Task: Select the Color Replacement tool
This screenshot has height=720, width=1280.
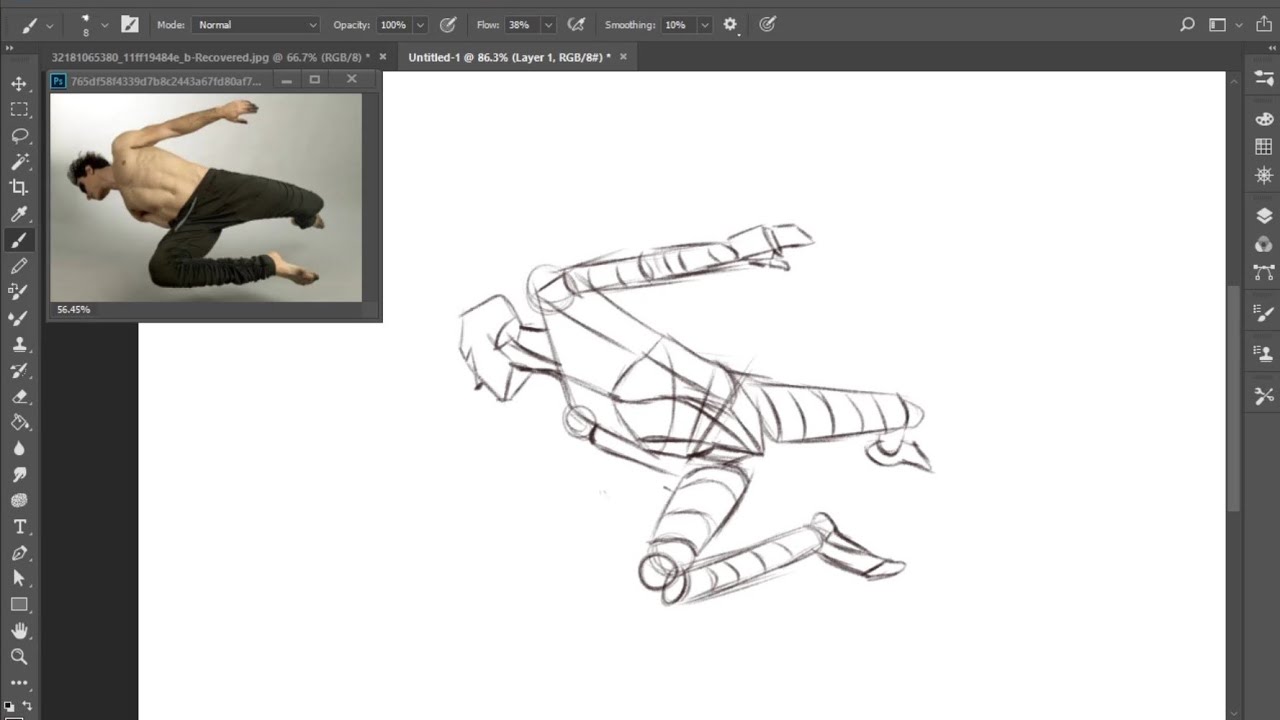Action: click(19, 292)
